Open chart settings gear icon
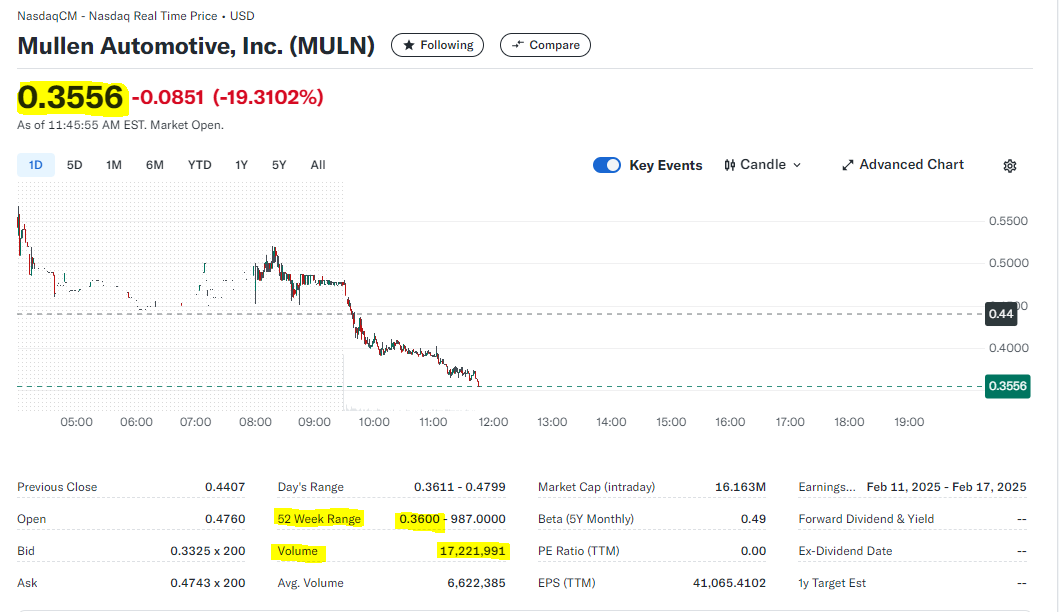 click(x=1010, y=165)
